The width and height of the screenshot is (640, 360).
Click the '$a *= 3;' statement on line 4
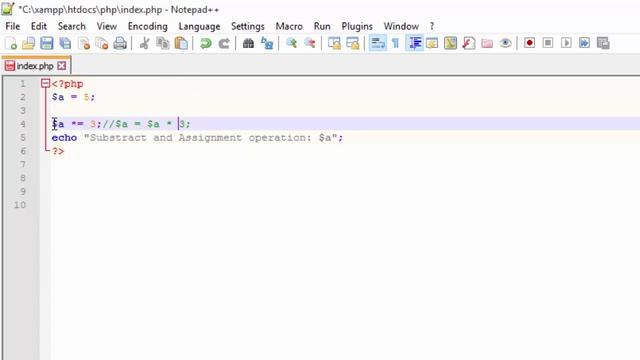(x=77, y=124)
